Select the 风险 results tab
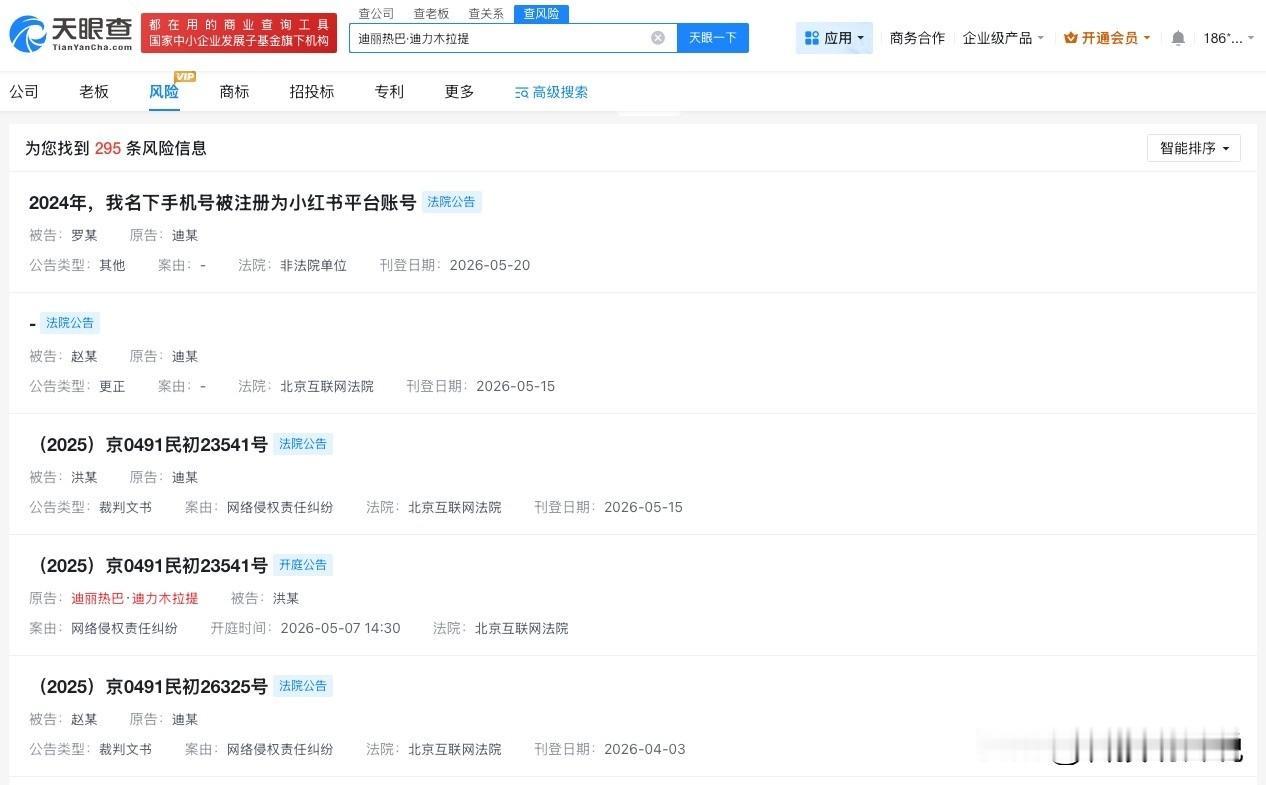 (164, 92)
